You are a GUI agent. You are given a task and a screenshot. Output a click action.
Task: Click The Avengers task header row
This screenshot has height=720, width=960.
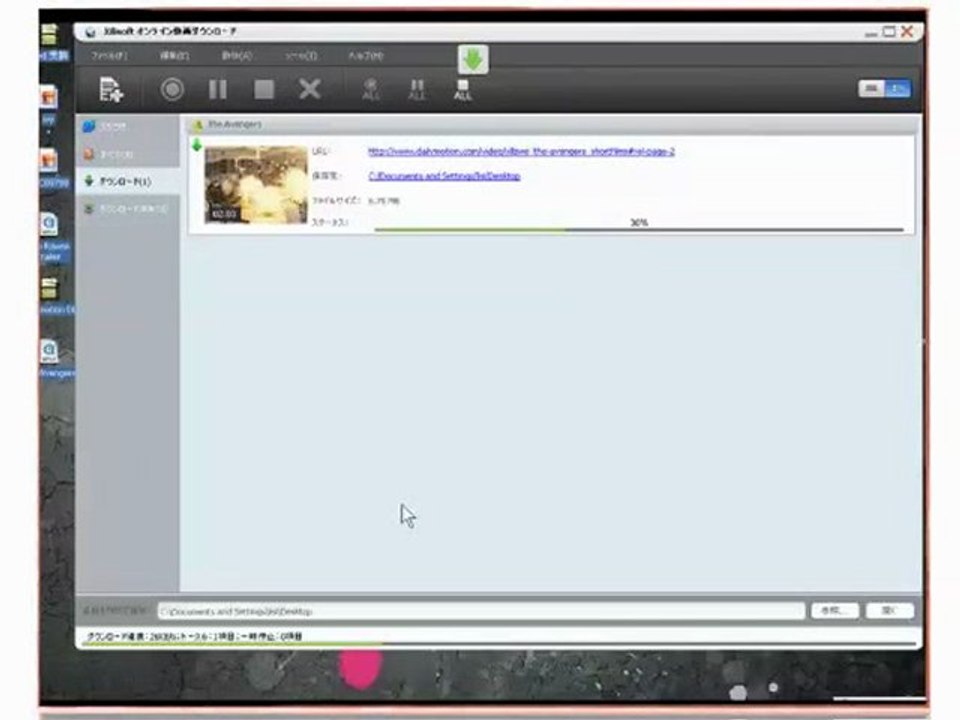(552, 125)
